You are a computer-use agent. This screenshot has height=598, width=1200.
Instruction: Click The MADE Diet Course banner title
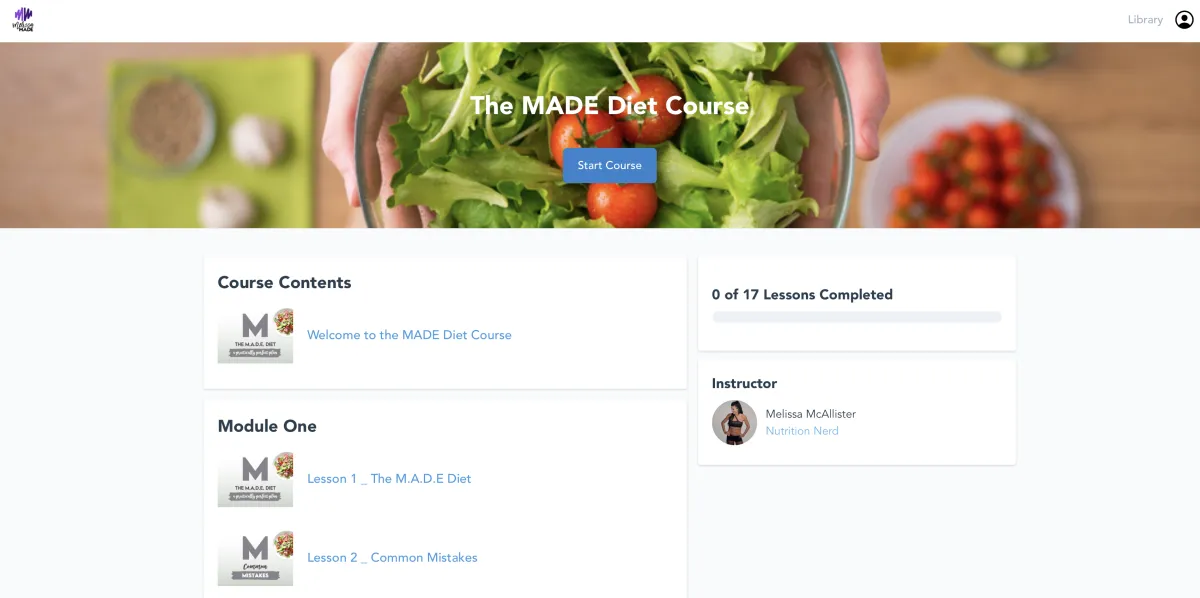[x=609, y=106]
